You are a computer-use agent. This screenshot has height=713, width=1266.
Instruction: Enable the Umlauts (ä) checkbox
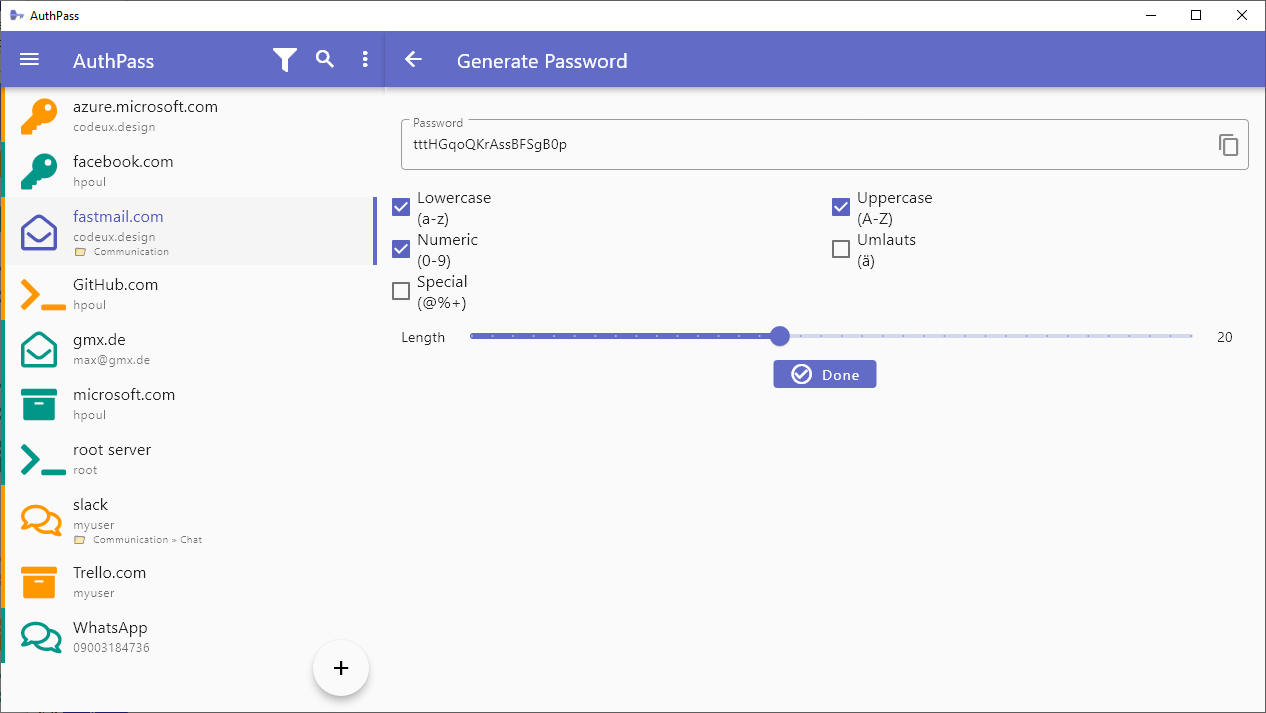point(841,249)
